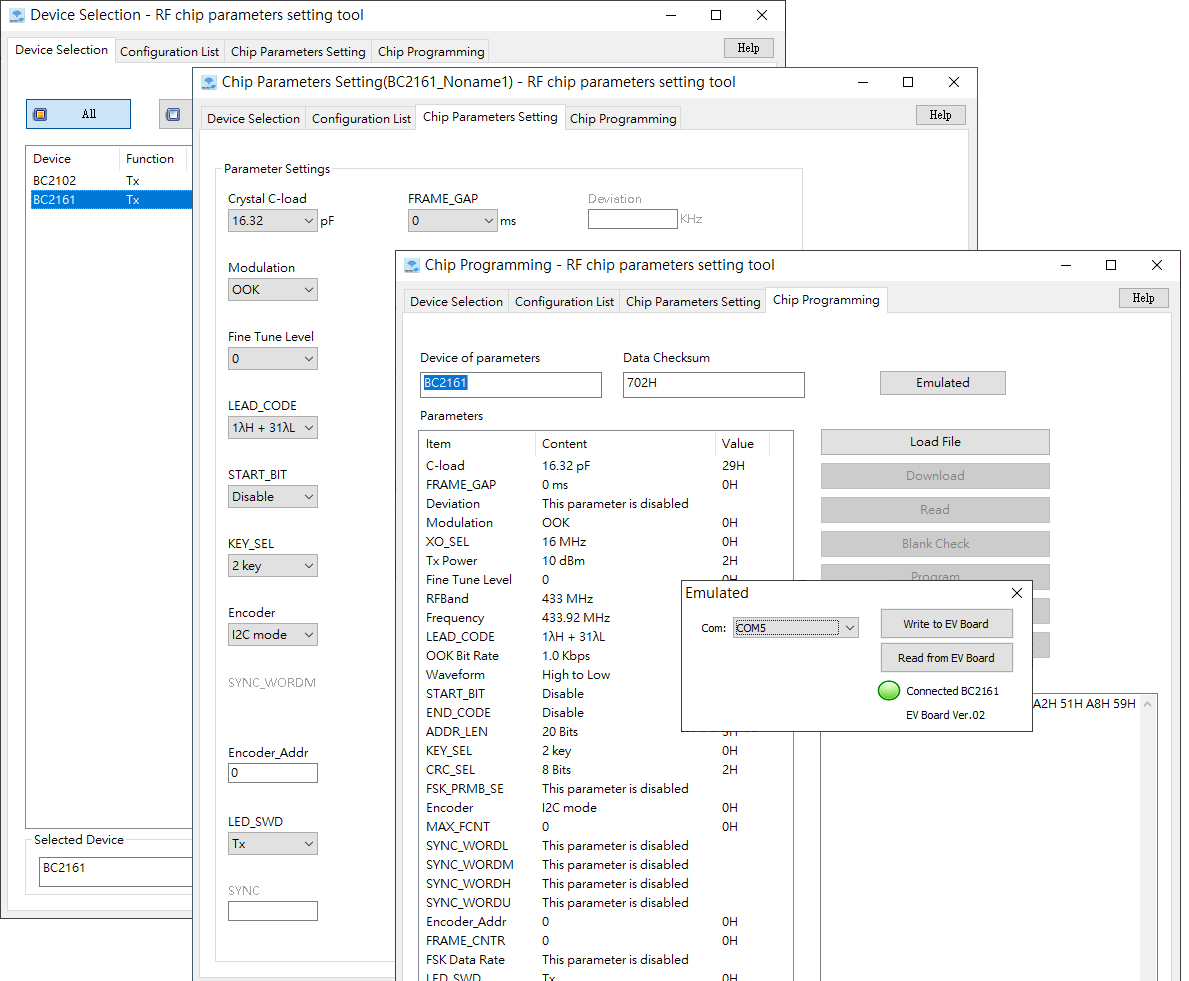Click the All devices filter button
This screenshot has width=1189, height=981.
pos(78,114)
